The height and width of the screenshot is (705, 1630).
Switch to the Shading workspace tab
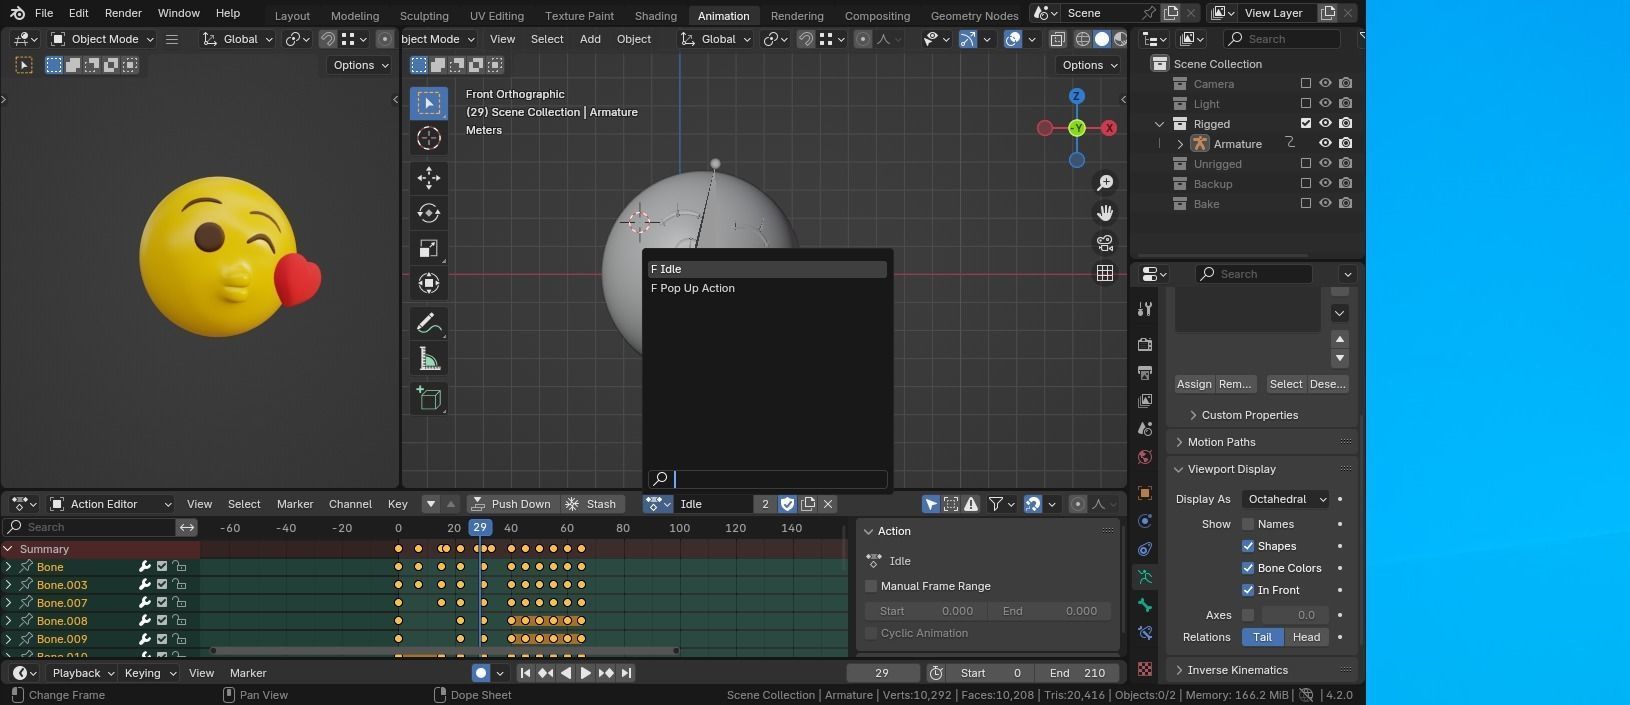point(656,16)
